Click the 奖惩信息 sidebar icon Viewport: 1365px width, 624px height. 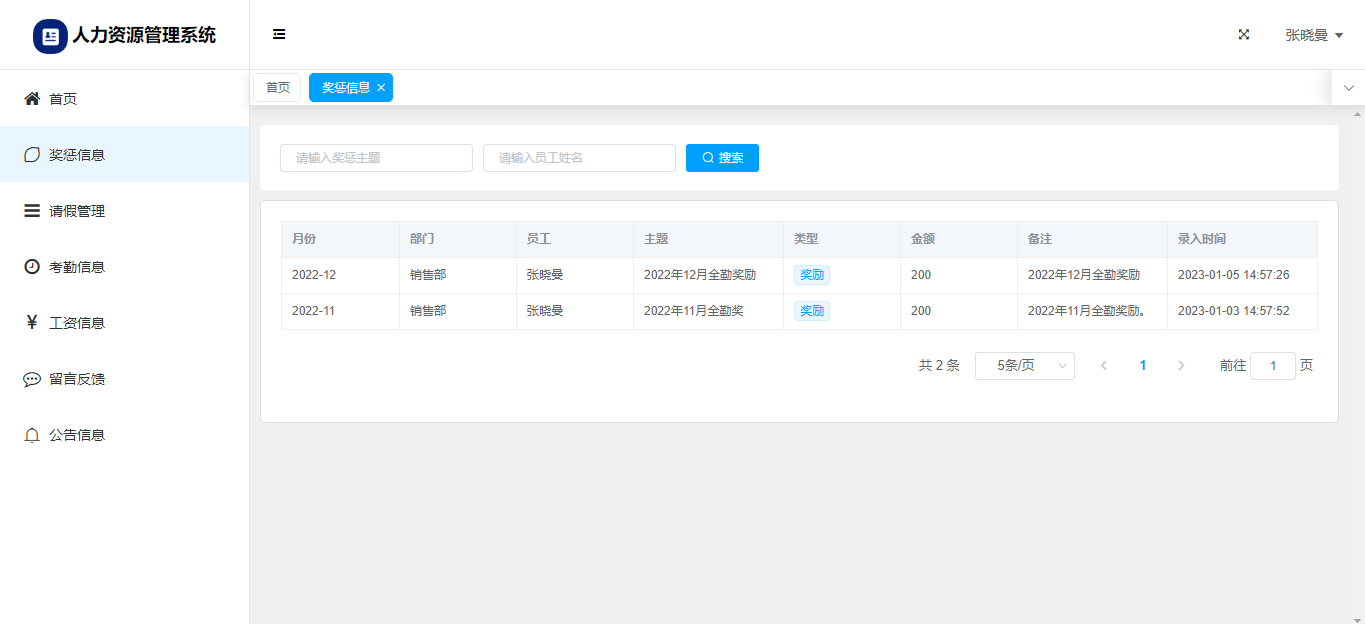pyautogui.click(x=32, y=155)
